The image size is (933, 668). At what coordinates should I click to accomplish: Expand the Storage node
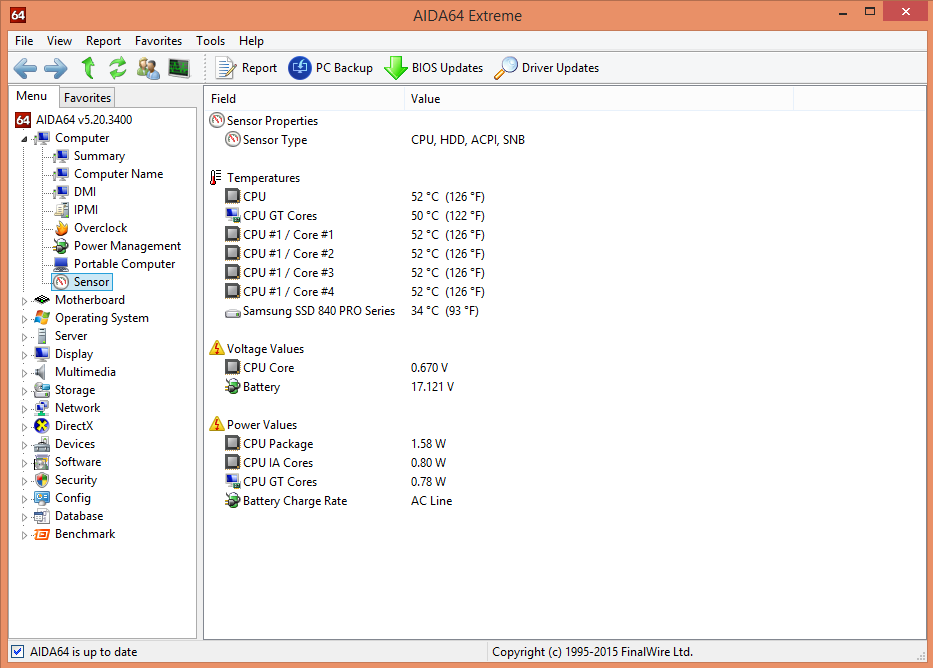coord(24,391)
